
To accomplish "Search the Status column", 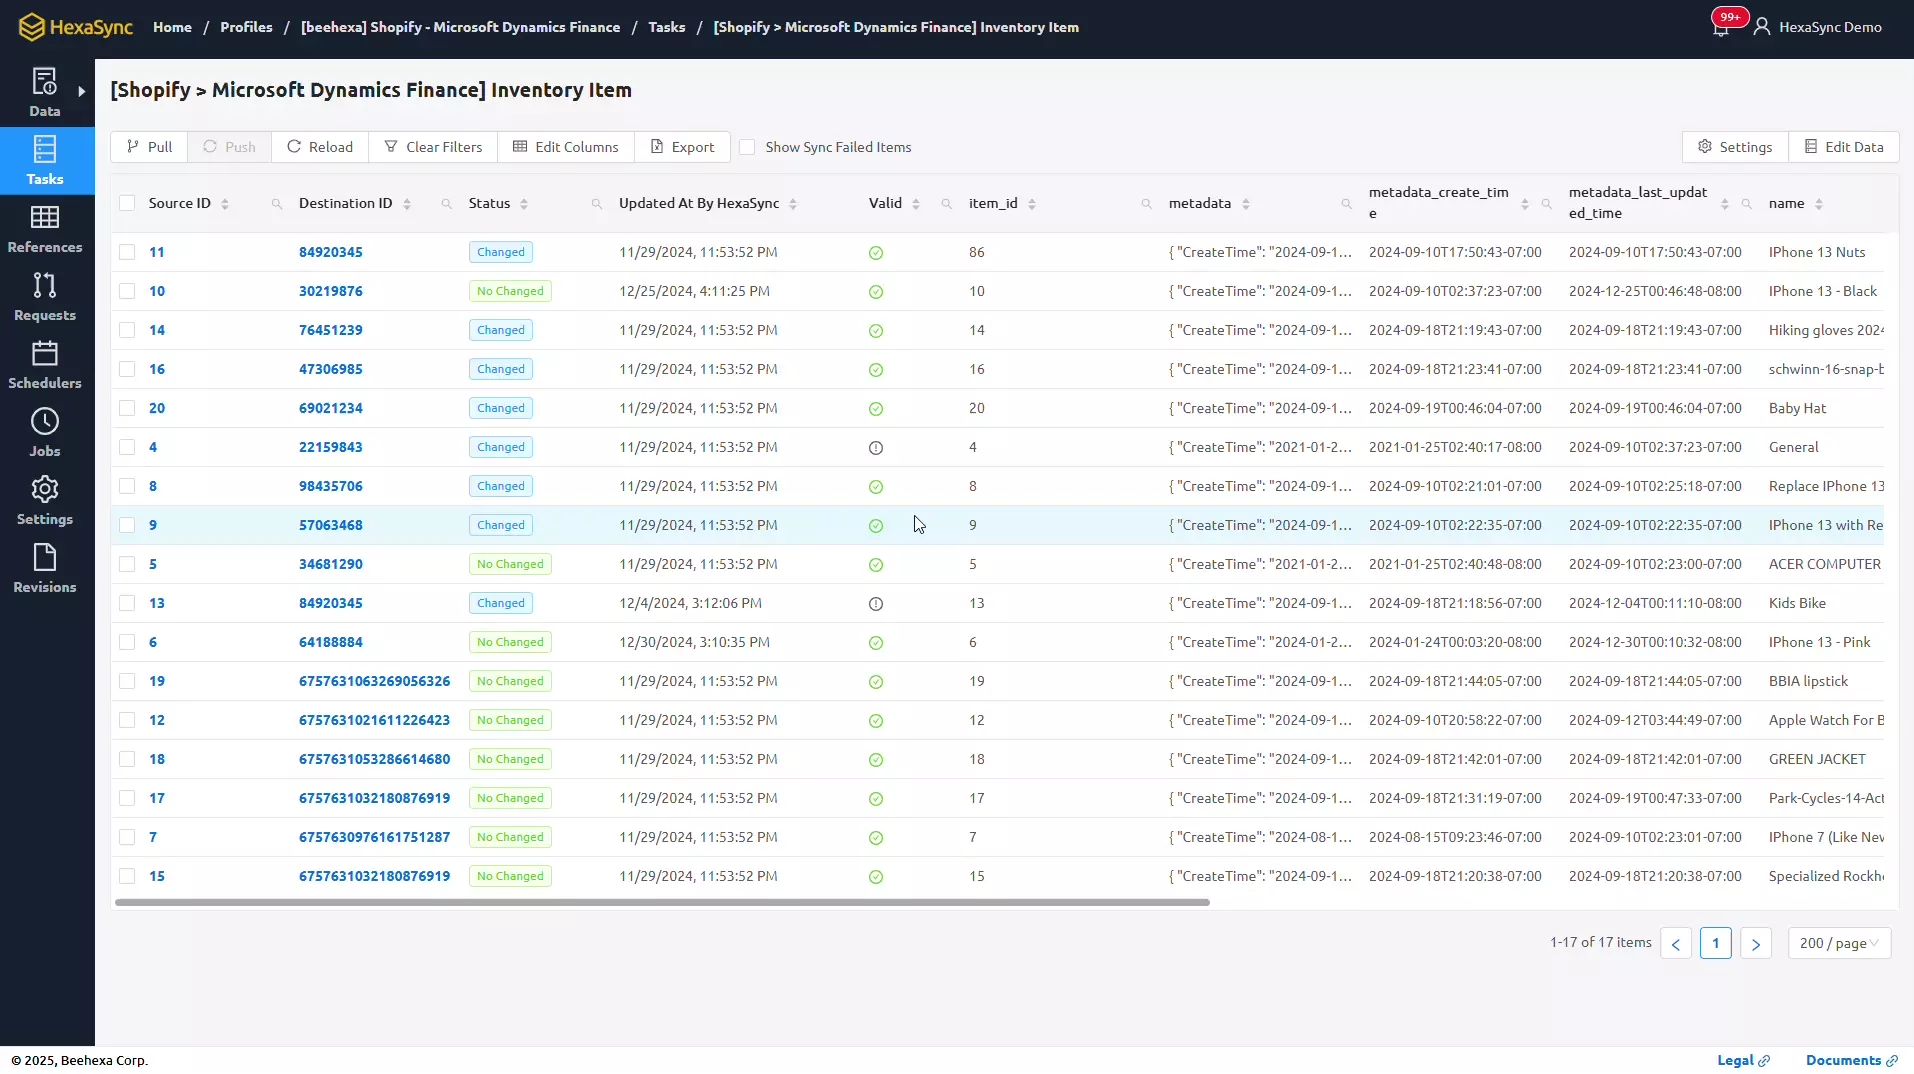I will click(x=597, y=204).
